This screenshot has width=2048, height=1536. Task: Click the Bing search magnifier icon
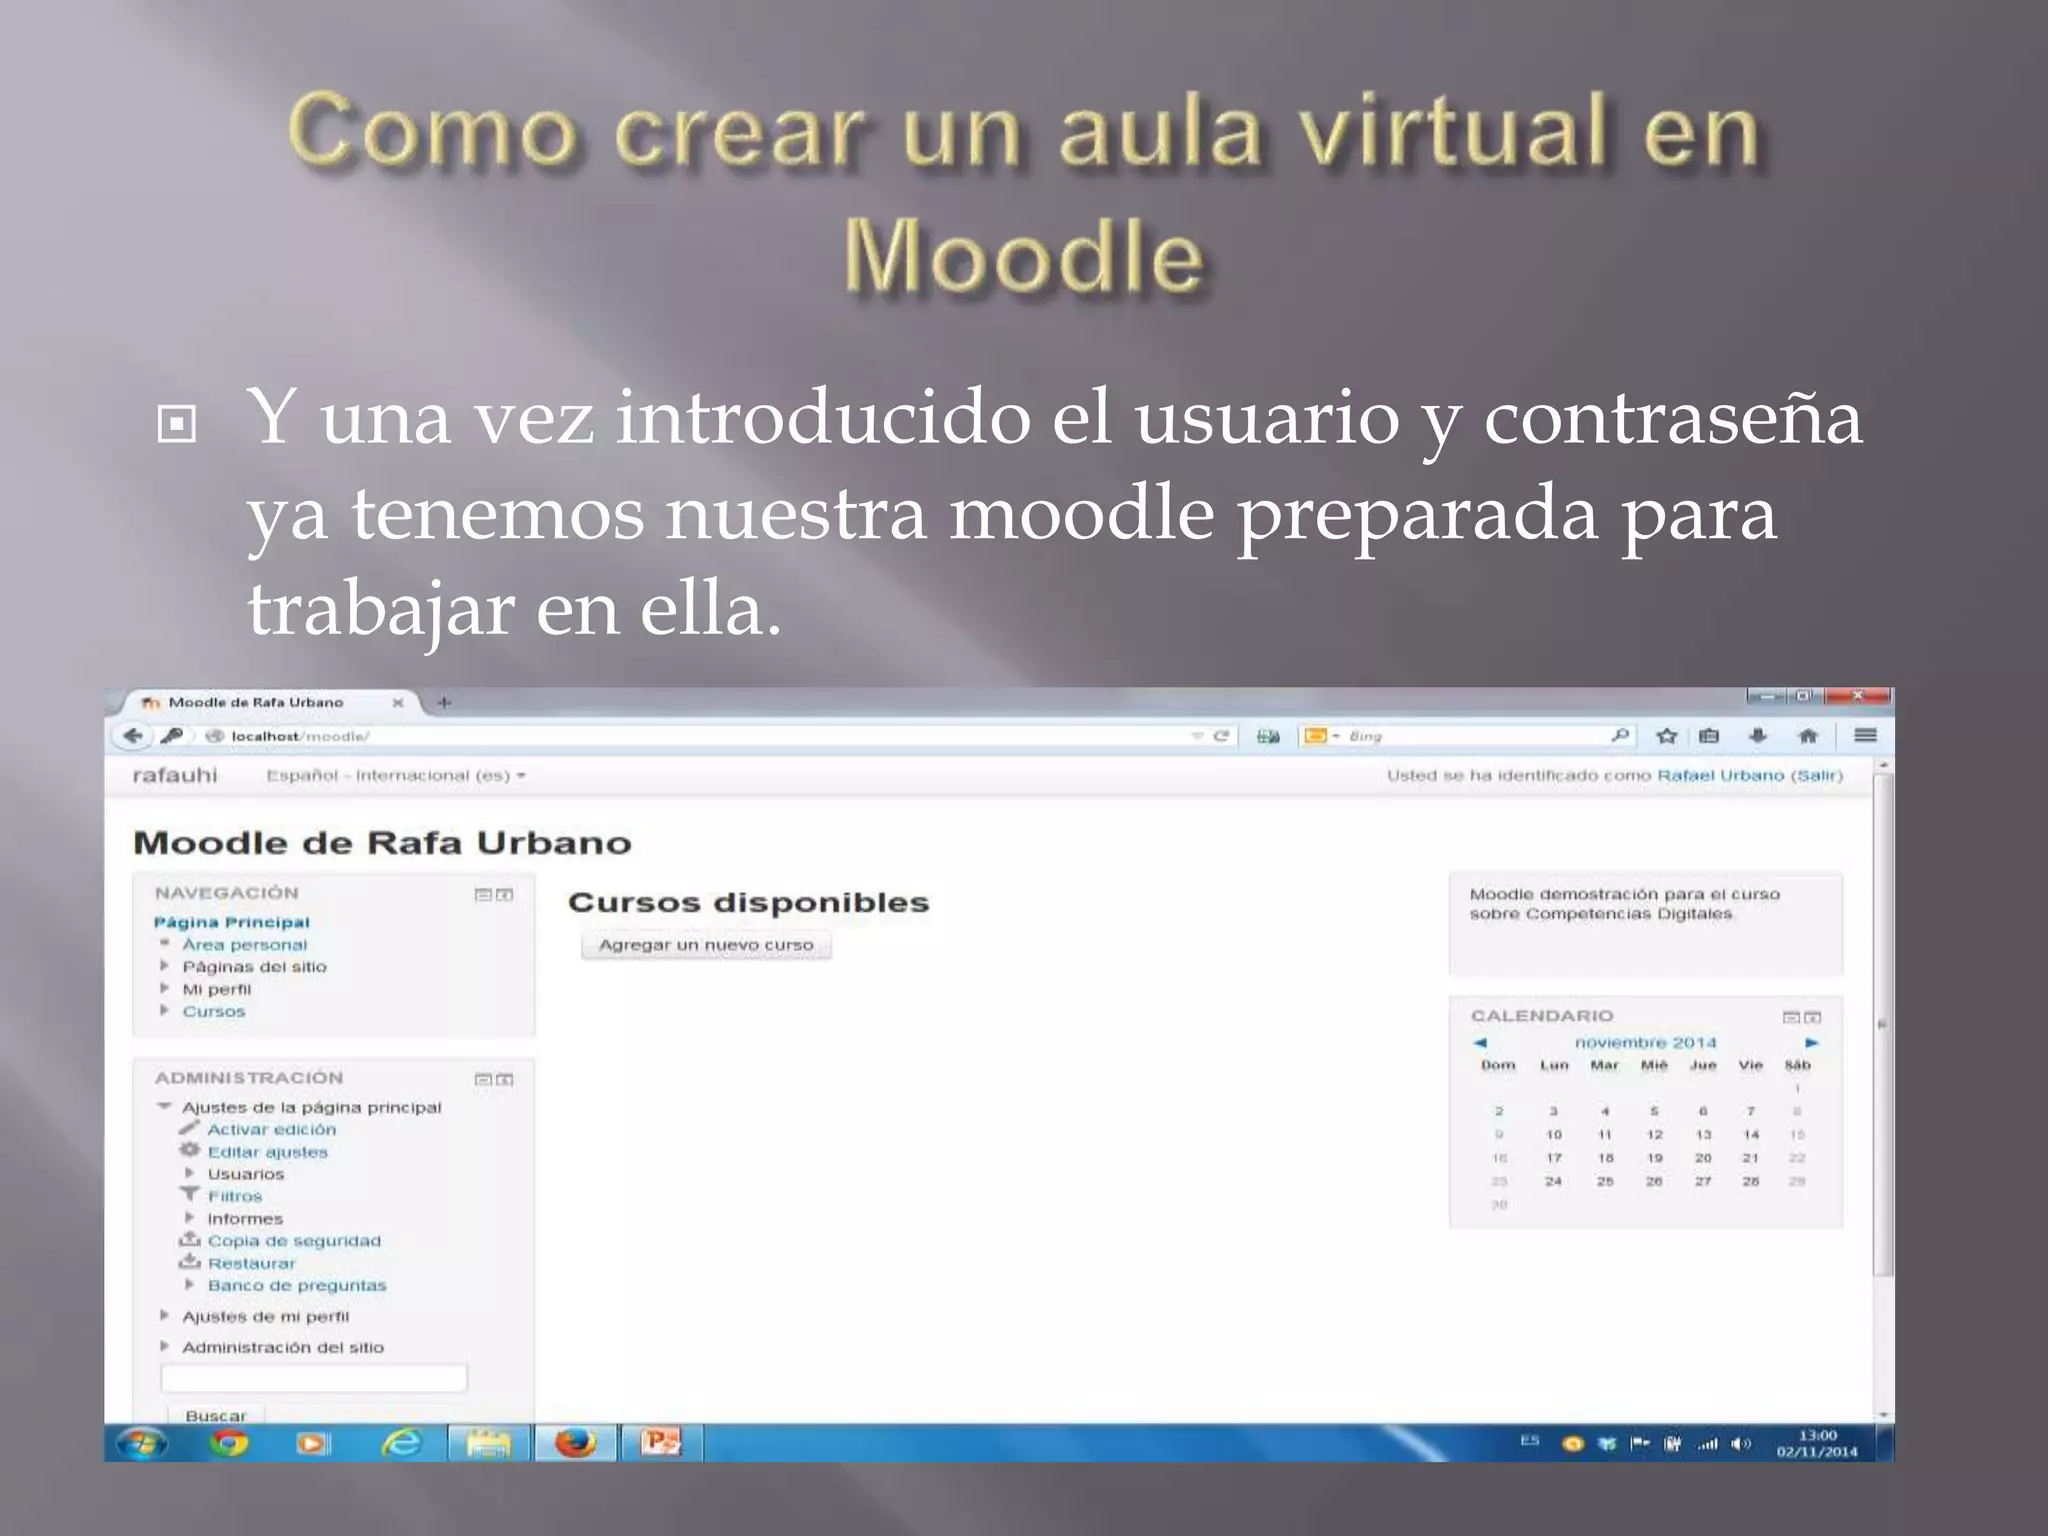(x=1620, y=735)
